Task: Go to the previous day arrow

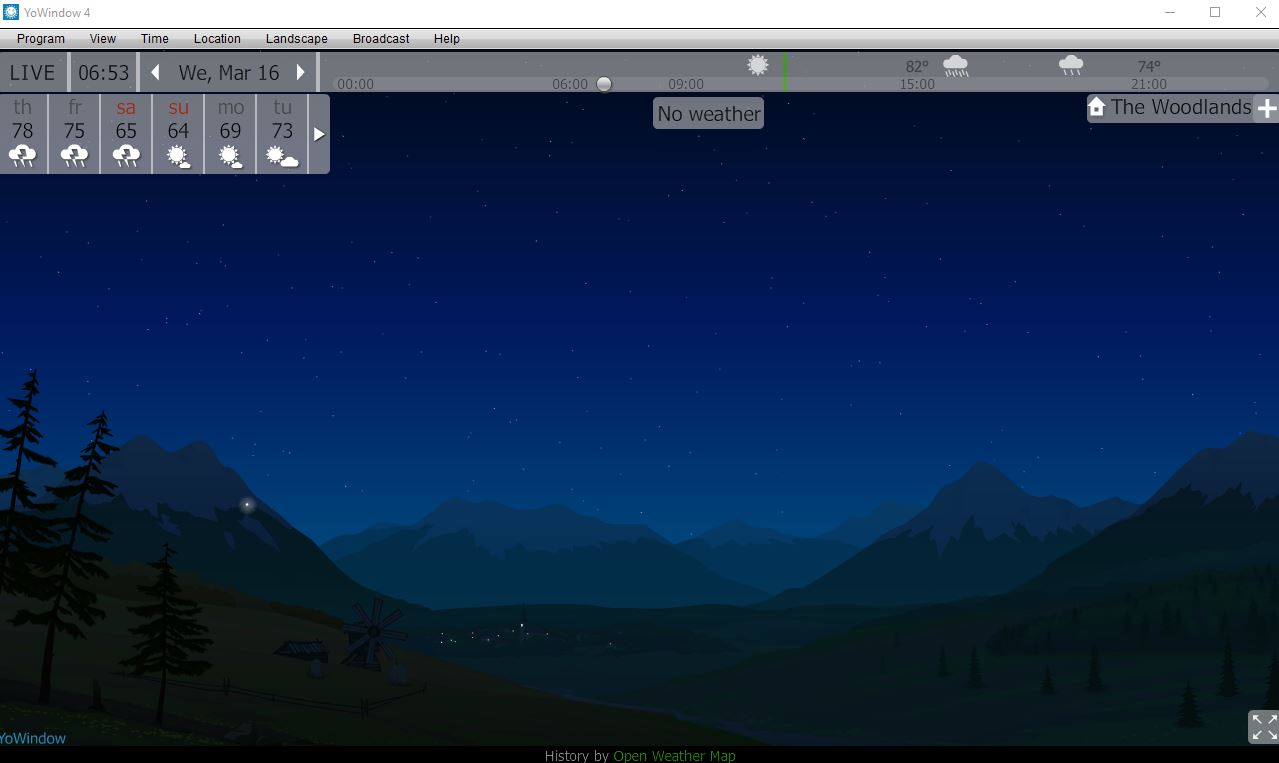Action: coord(155,73)
